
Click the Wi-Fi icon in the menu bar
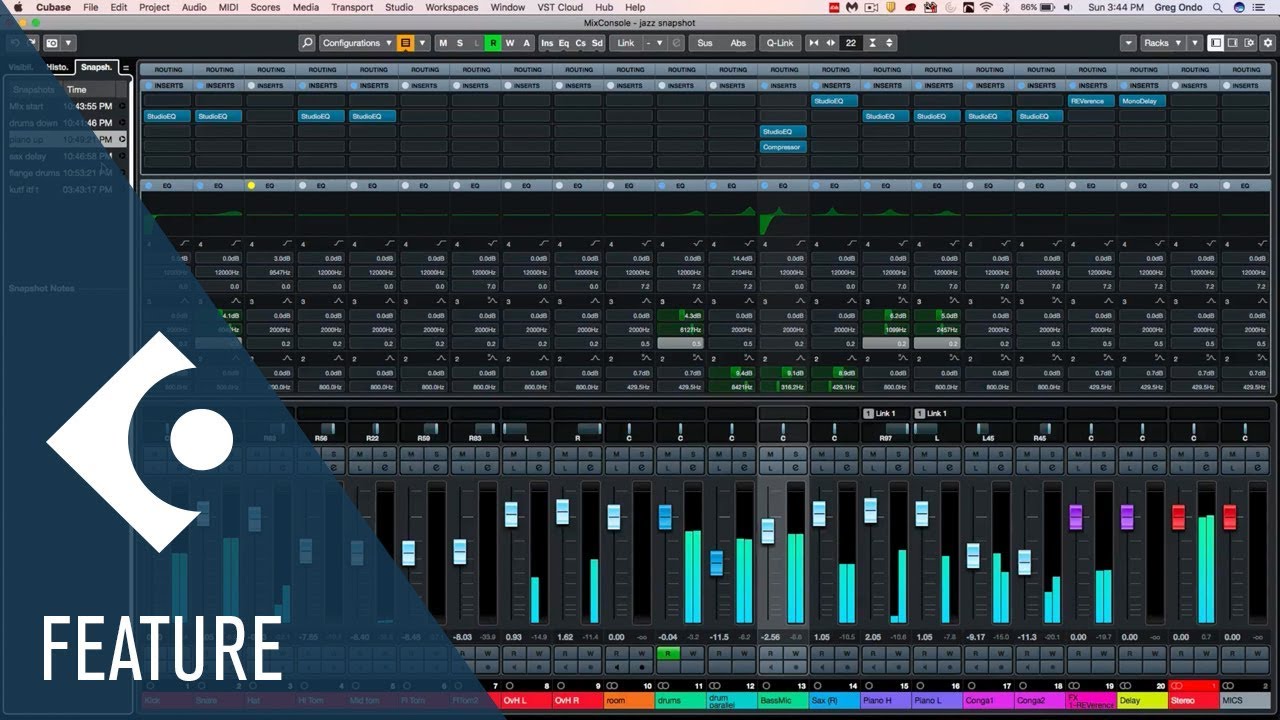986,7
